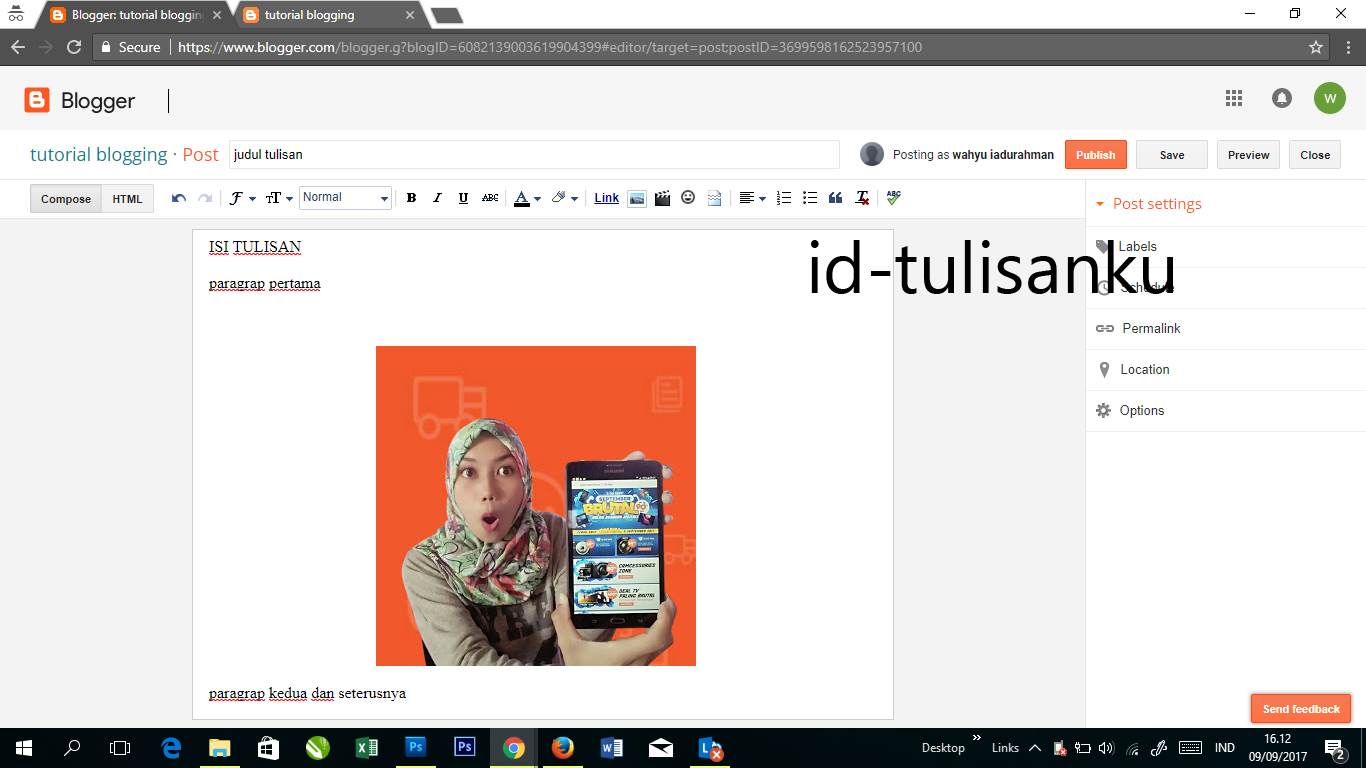Apply strikethrough formatting
The image size is (1366, 768).
point(489,197)
